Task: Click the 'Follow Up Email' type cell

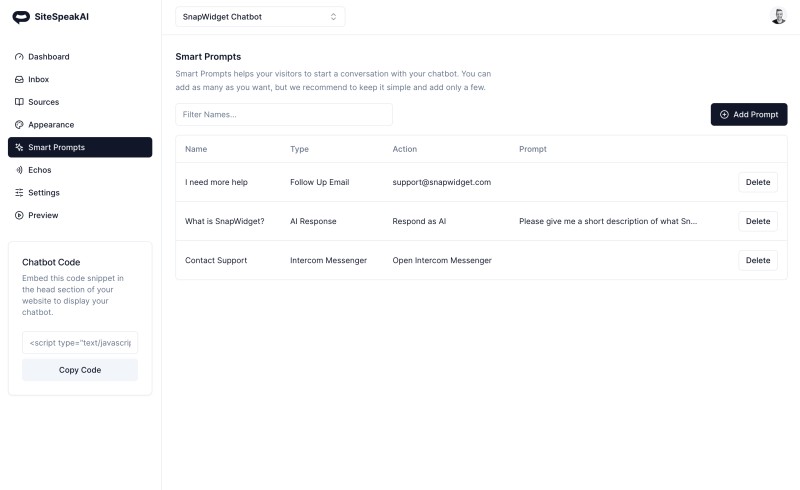Action: point(319,182)
